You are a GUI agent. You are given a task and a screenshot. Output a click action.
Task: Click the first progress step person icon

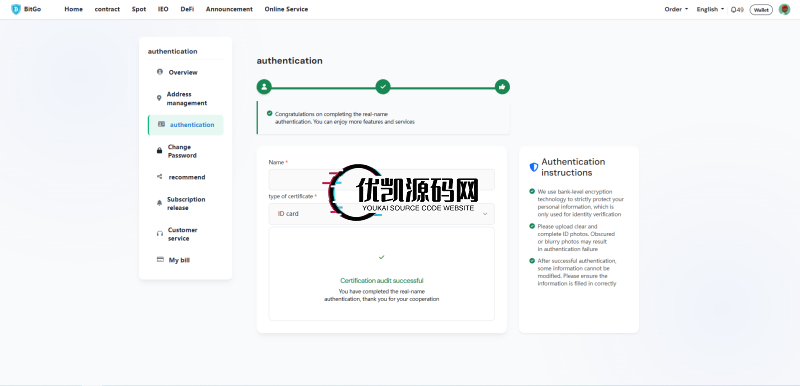click(264, 87)
